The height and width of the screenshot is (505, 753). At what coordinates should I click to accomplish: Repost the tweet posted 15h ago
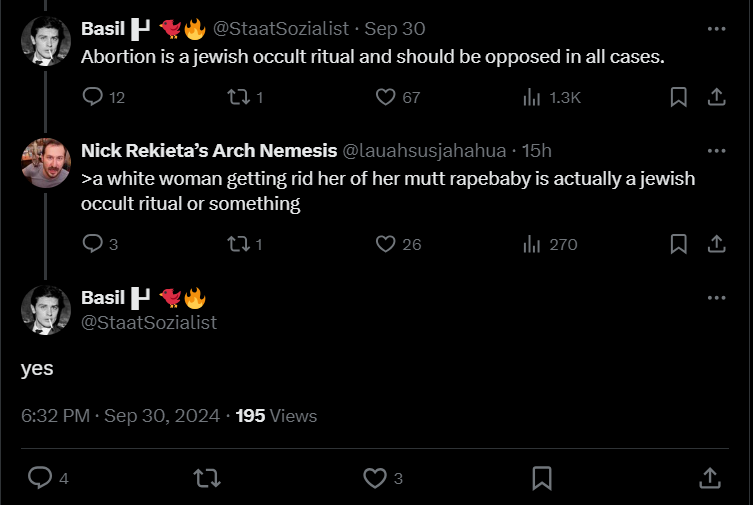click(x=239, y=244)
